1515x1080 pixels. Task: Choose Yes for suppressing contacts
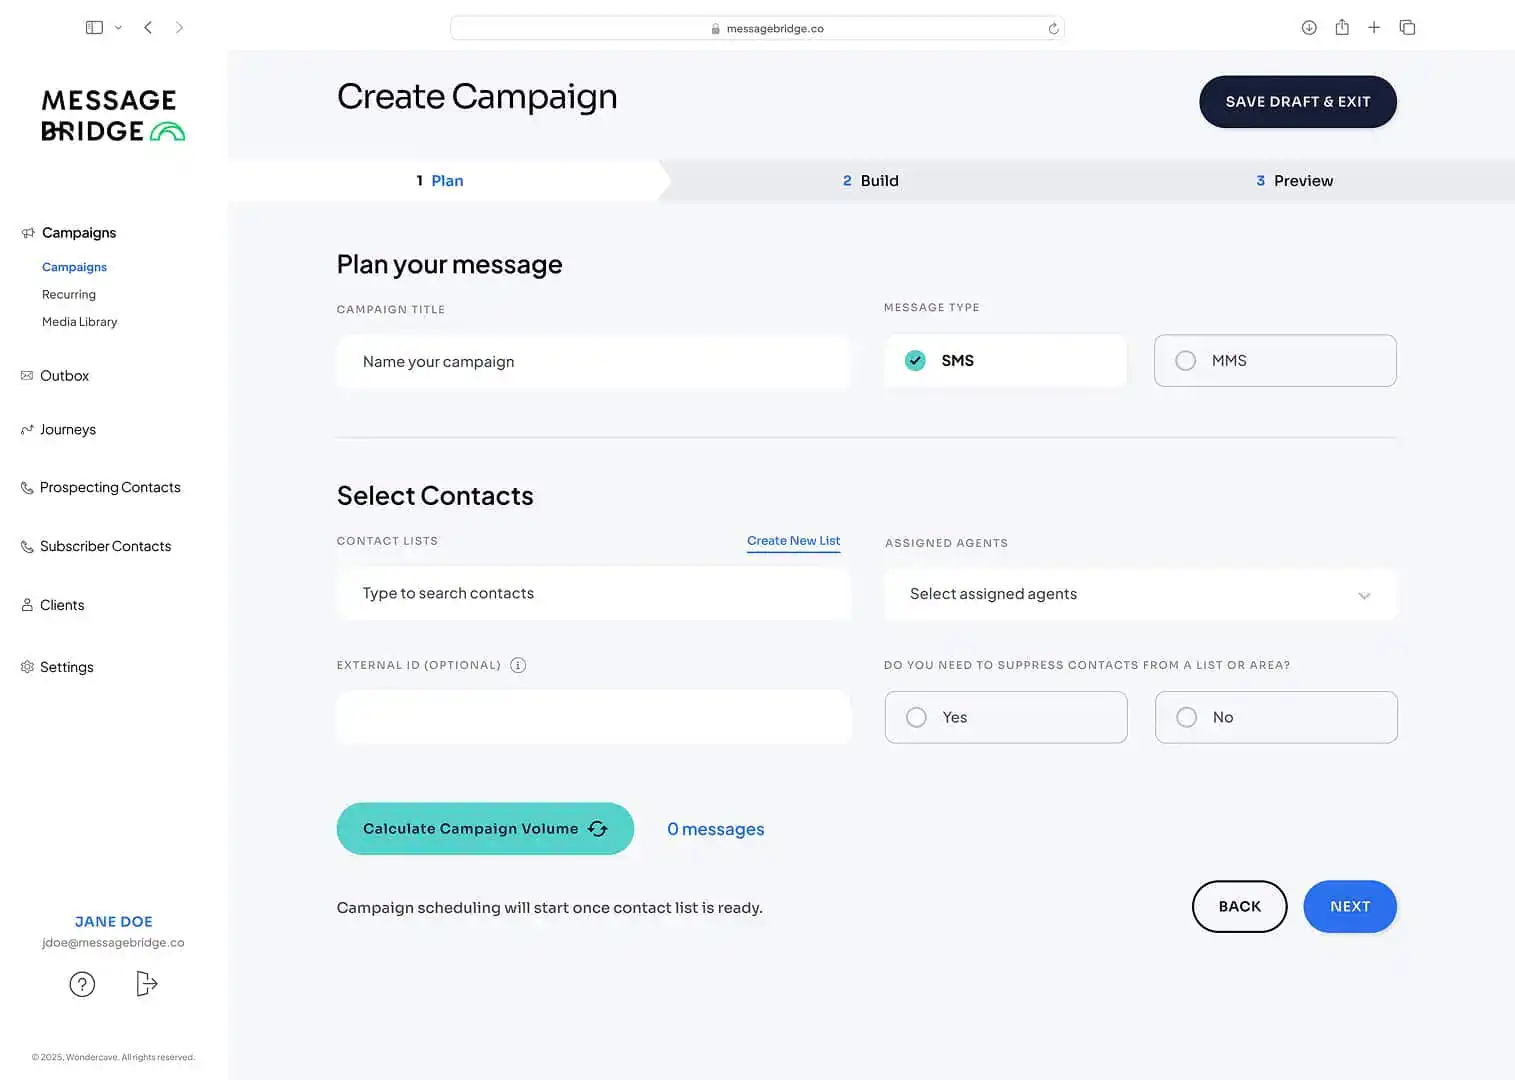[1006, 717]
